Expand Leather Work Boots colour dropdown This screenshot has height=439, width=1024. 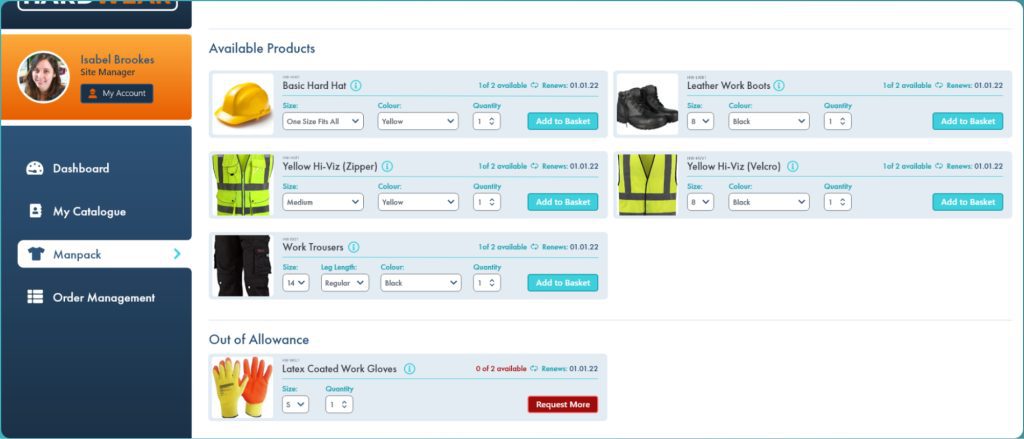click(x=768, y=121)
